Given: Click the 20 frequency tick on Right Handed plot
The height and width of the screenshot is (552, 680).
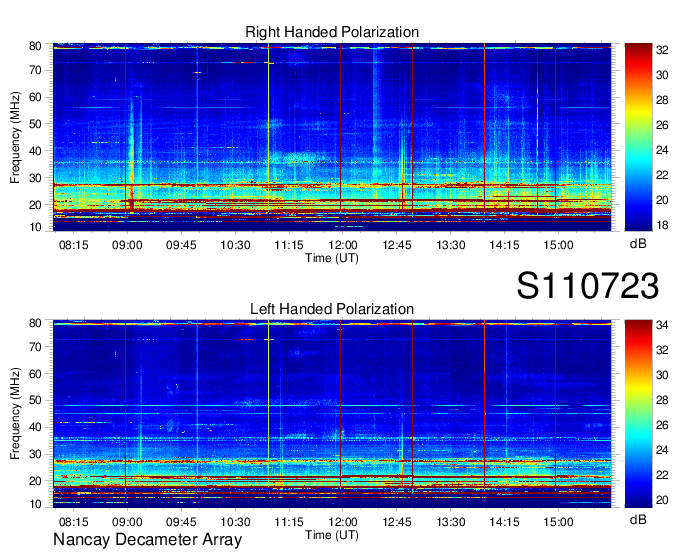Looking at the screenshot, I should click(x=35, y=205).
